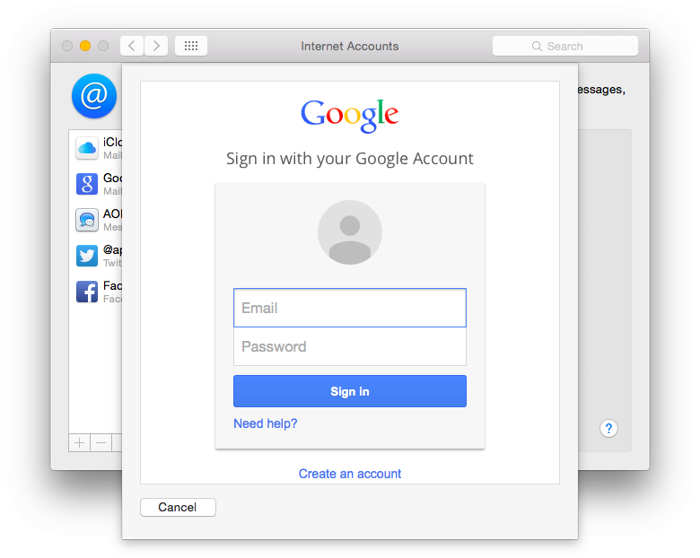Open the Need help? link
700x558 pixels.
(x=266, y=423)
